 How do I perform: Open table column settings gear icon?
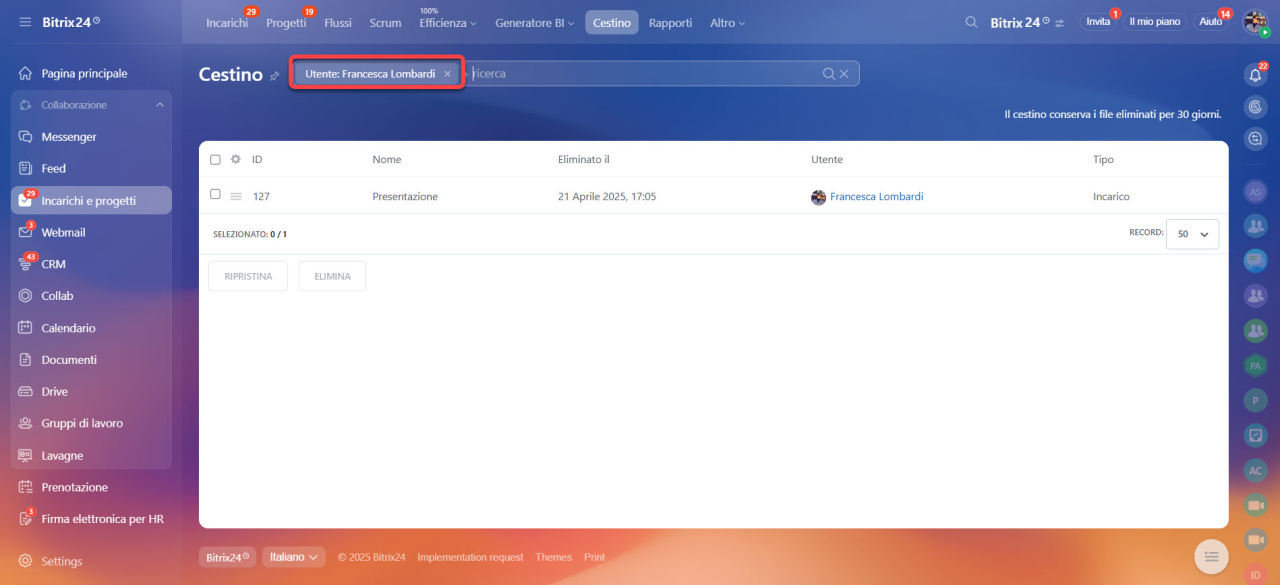click(236, 159)
